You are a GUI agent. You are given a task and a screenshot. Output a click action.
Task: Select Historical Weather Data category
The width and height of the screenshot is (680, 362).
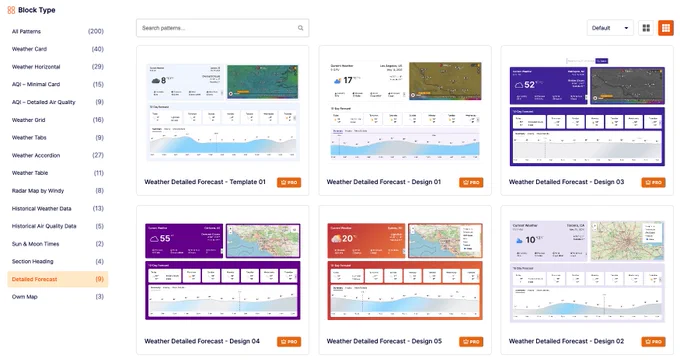tap(58, 208)
